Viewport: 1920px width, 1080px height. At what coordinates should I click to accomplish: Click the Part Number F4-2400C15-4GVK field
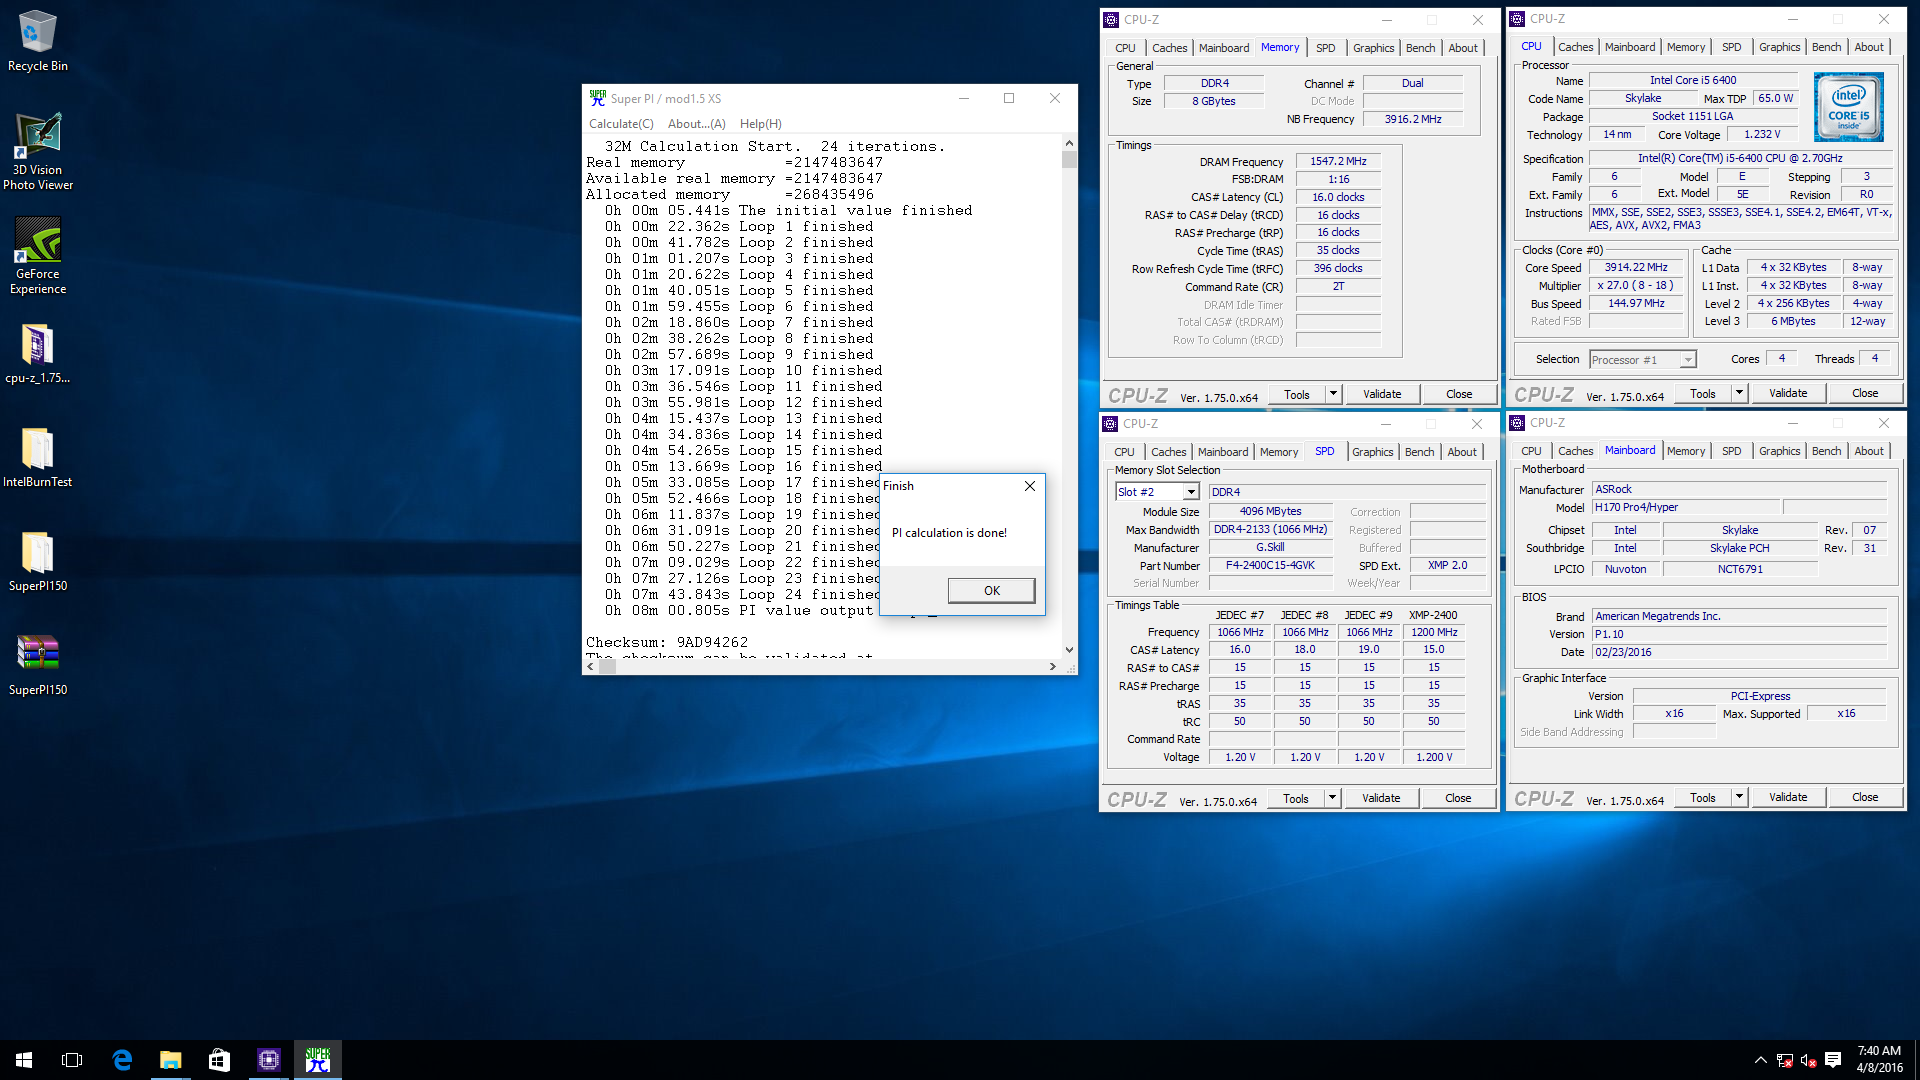click(1270, 566)
